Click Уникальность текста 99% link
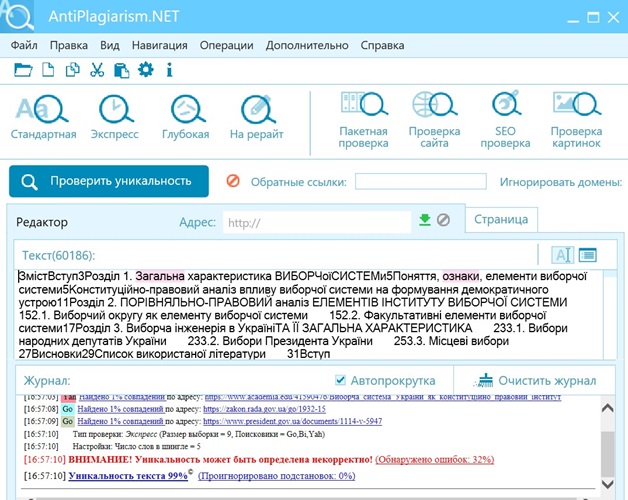 128,476
